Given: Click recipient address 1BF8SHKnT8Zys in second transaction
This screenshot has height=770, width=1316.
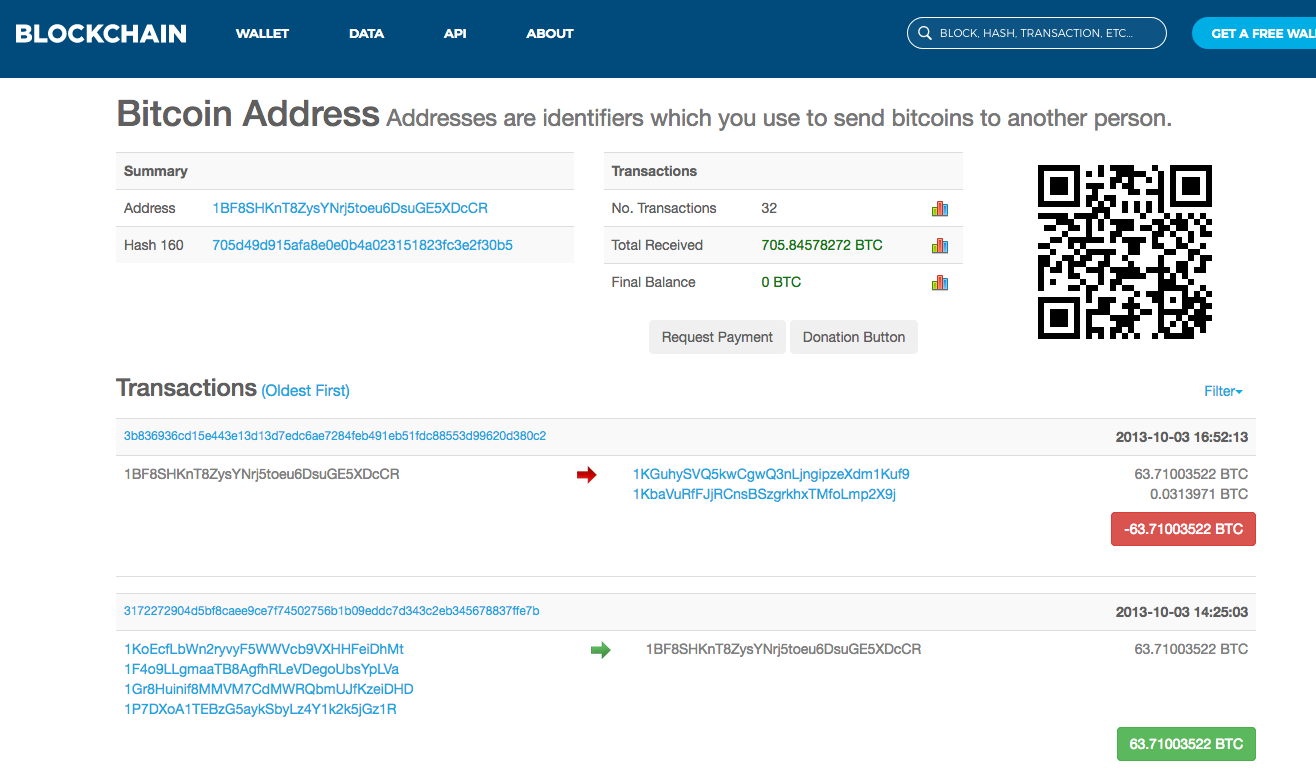Looking at the screenshot, I should pos(784,649).
